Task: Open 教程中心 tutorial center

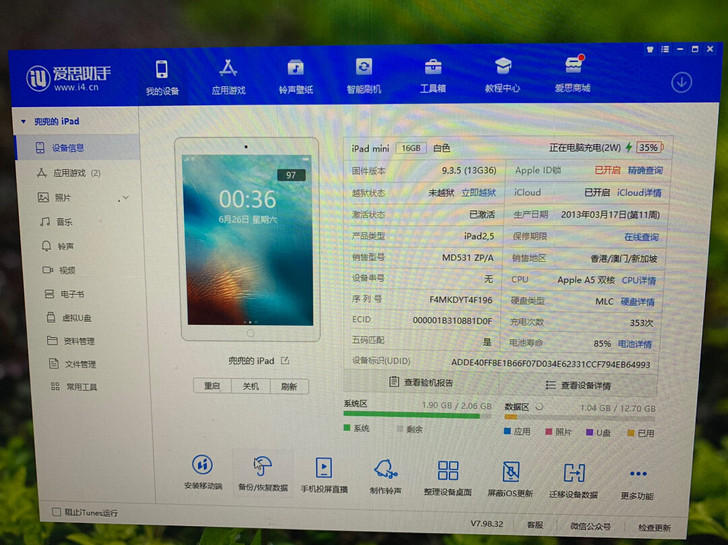Action: (502, 75)
